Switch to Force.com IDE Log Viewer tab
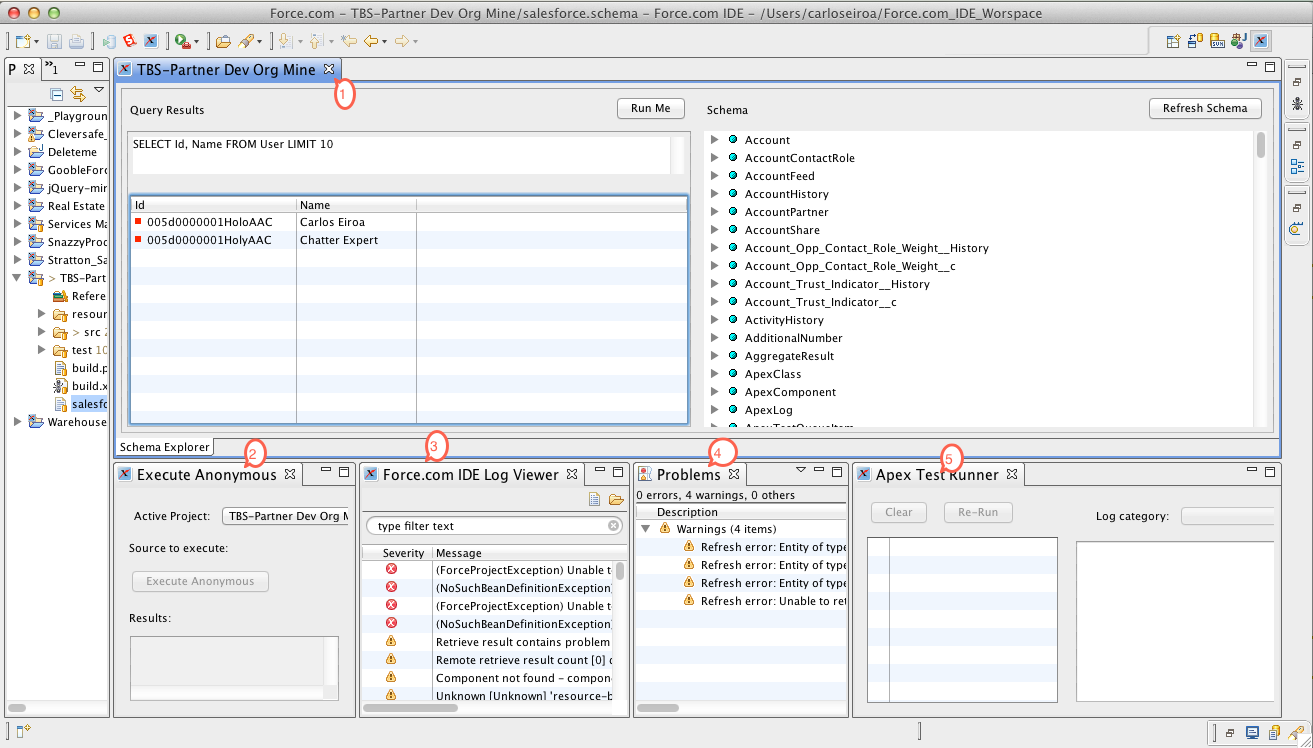The height and width of the screenshot is (748, 1313). pos(470,475)
